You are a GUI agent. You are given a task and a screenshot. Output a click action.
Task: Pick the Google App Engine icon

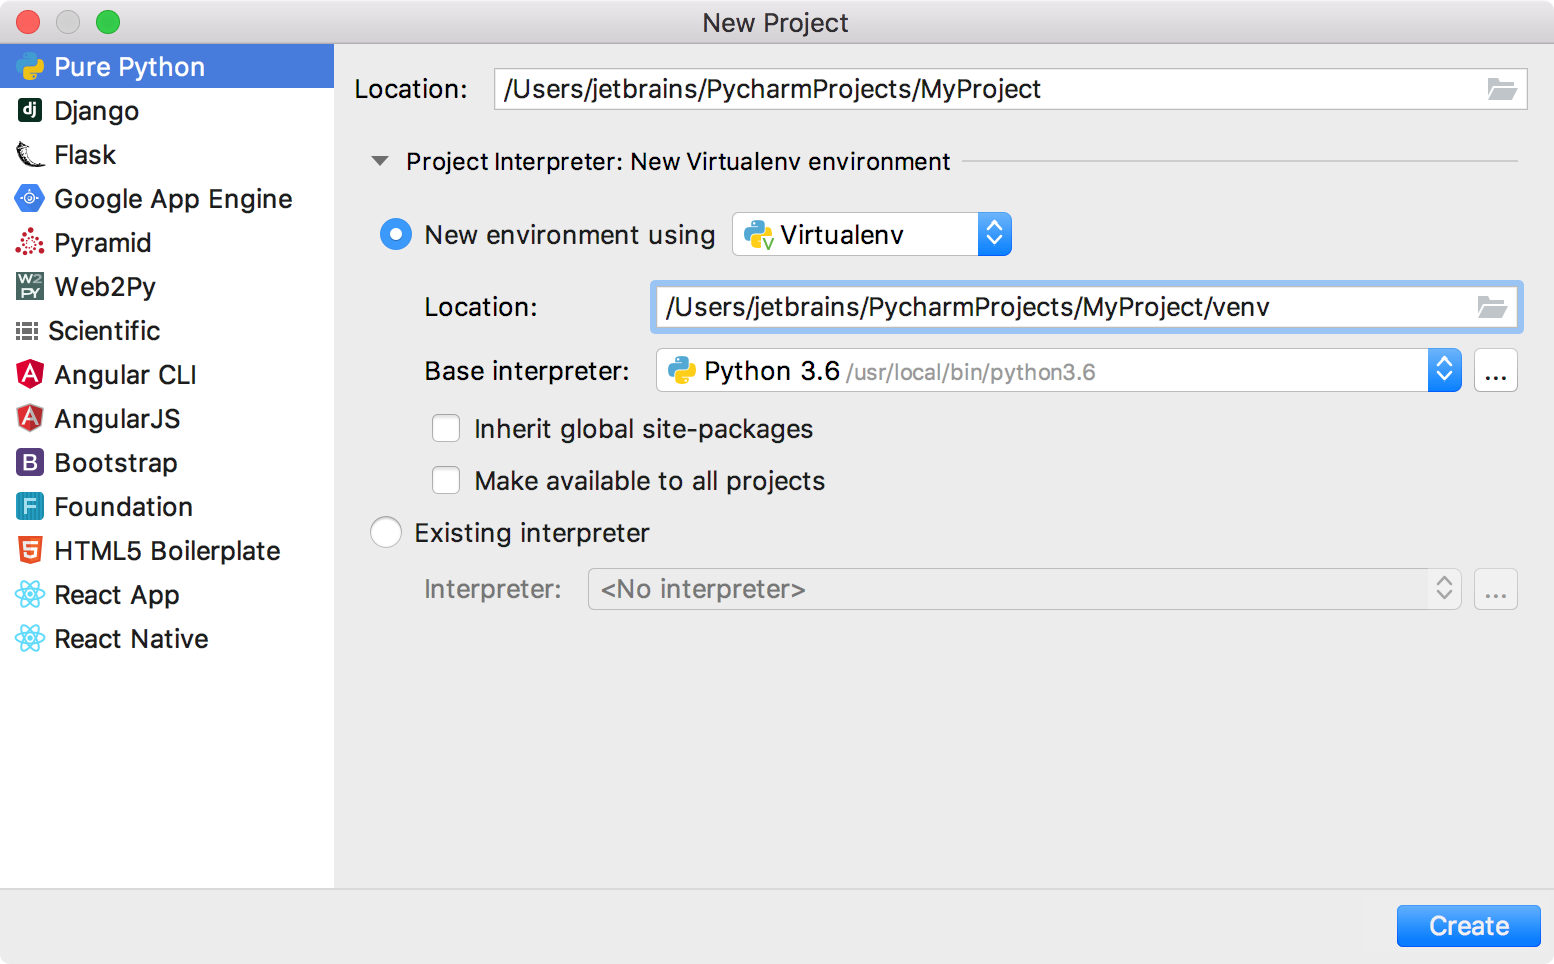click(30, 198)
